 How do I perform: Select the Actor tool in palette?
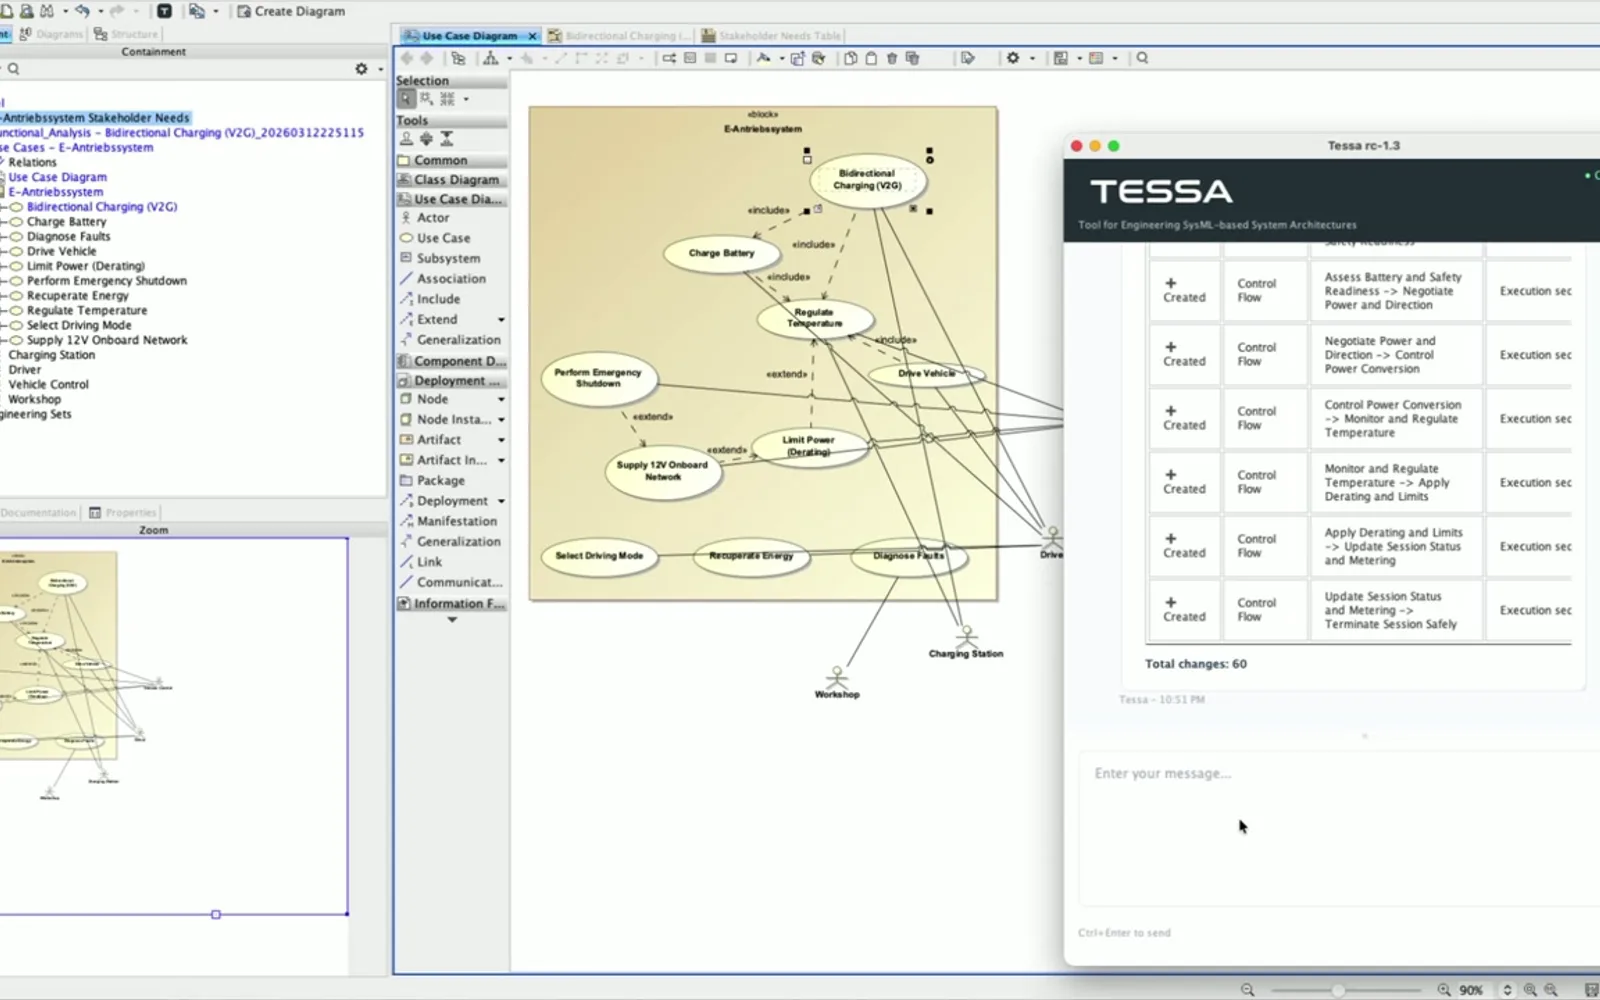pos(432,217)
